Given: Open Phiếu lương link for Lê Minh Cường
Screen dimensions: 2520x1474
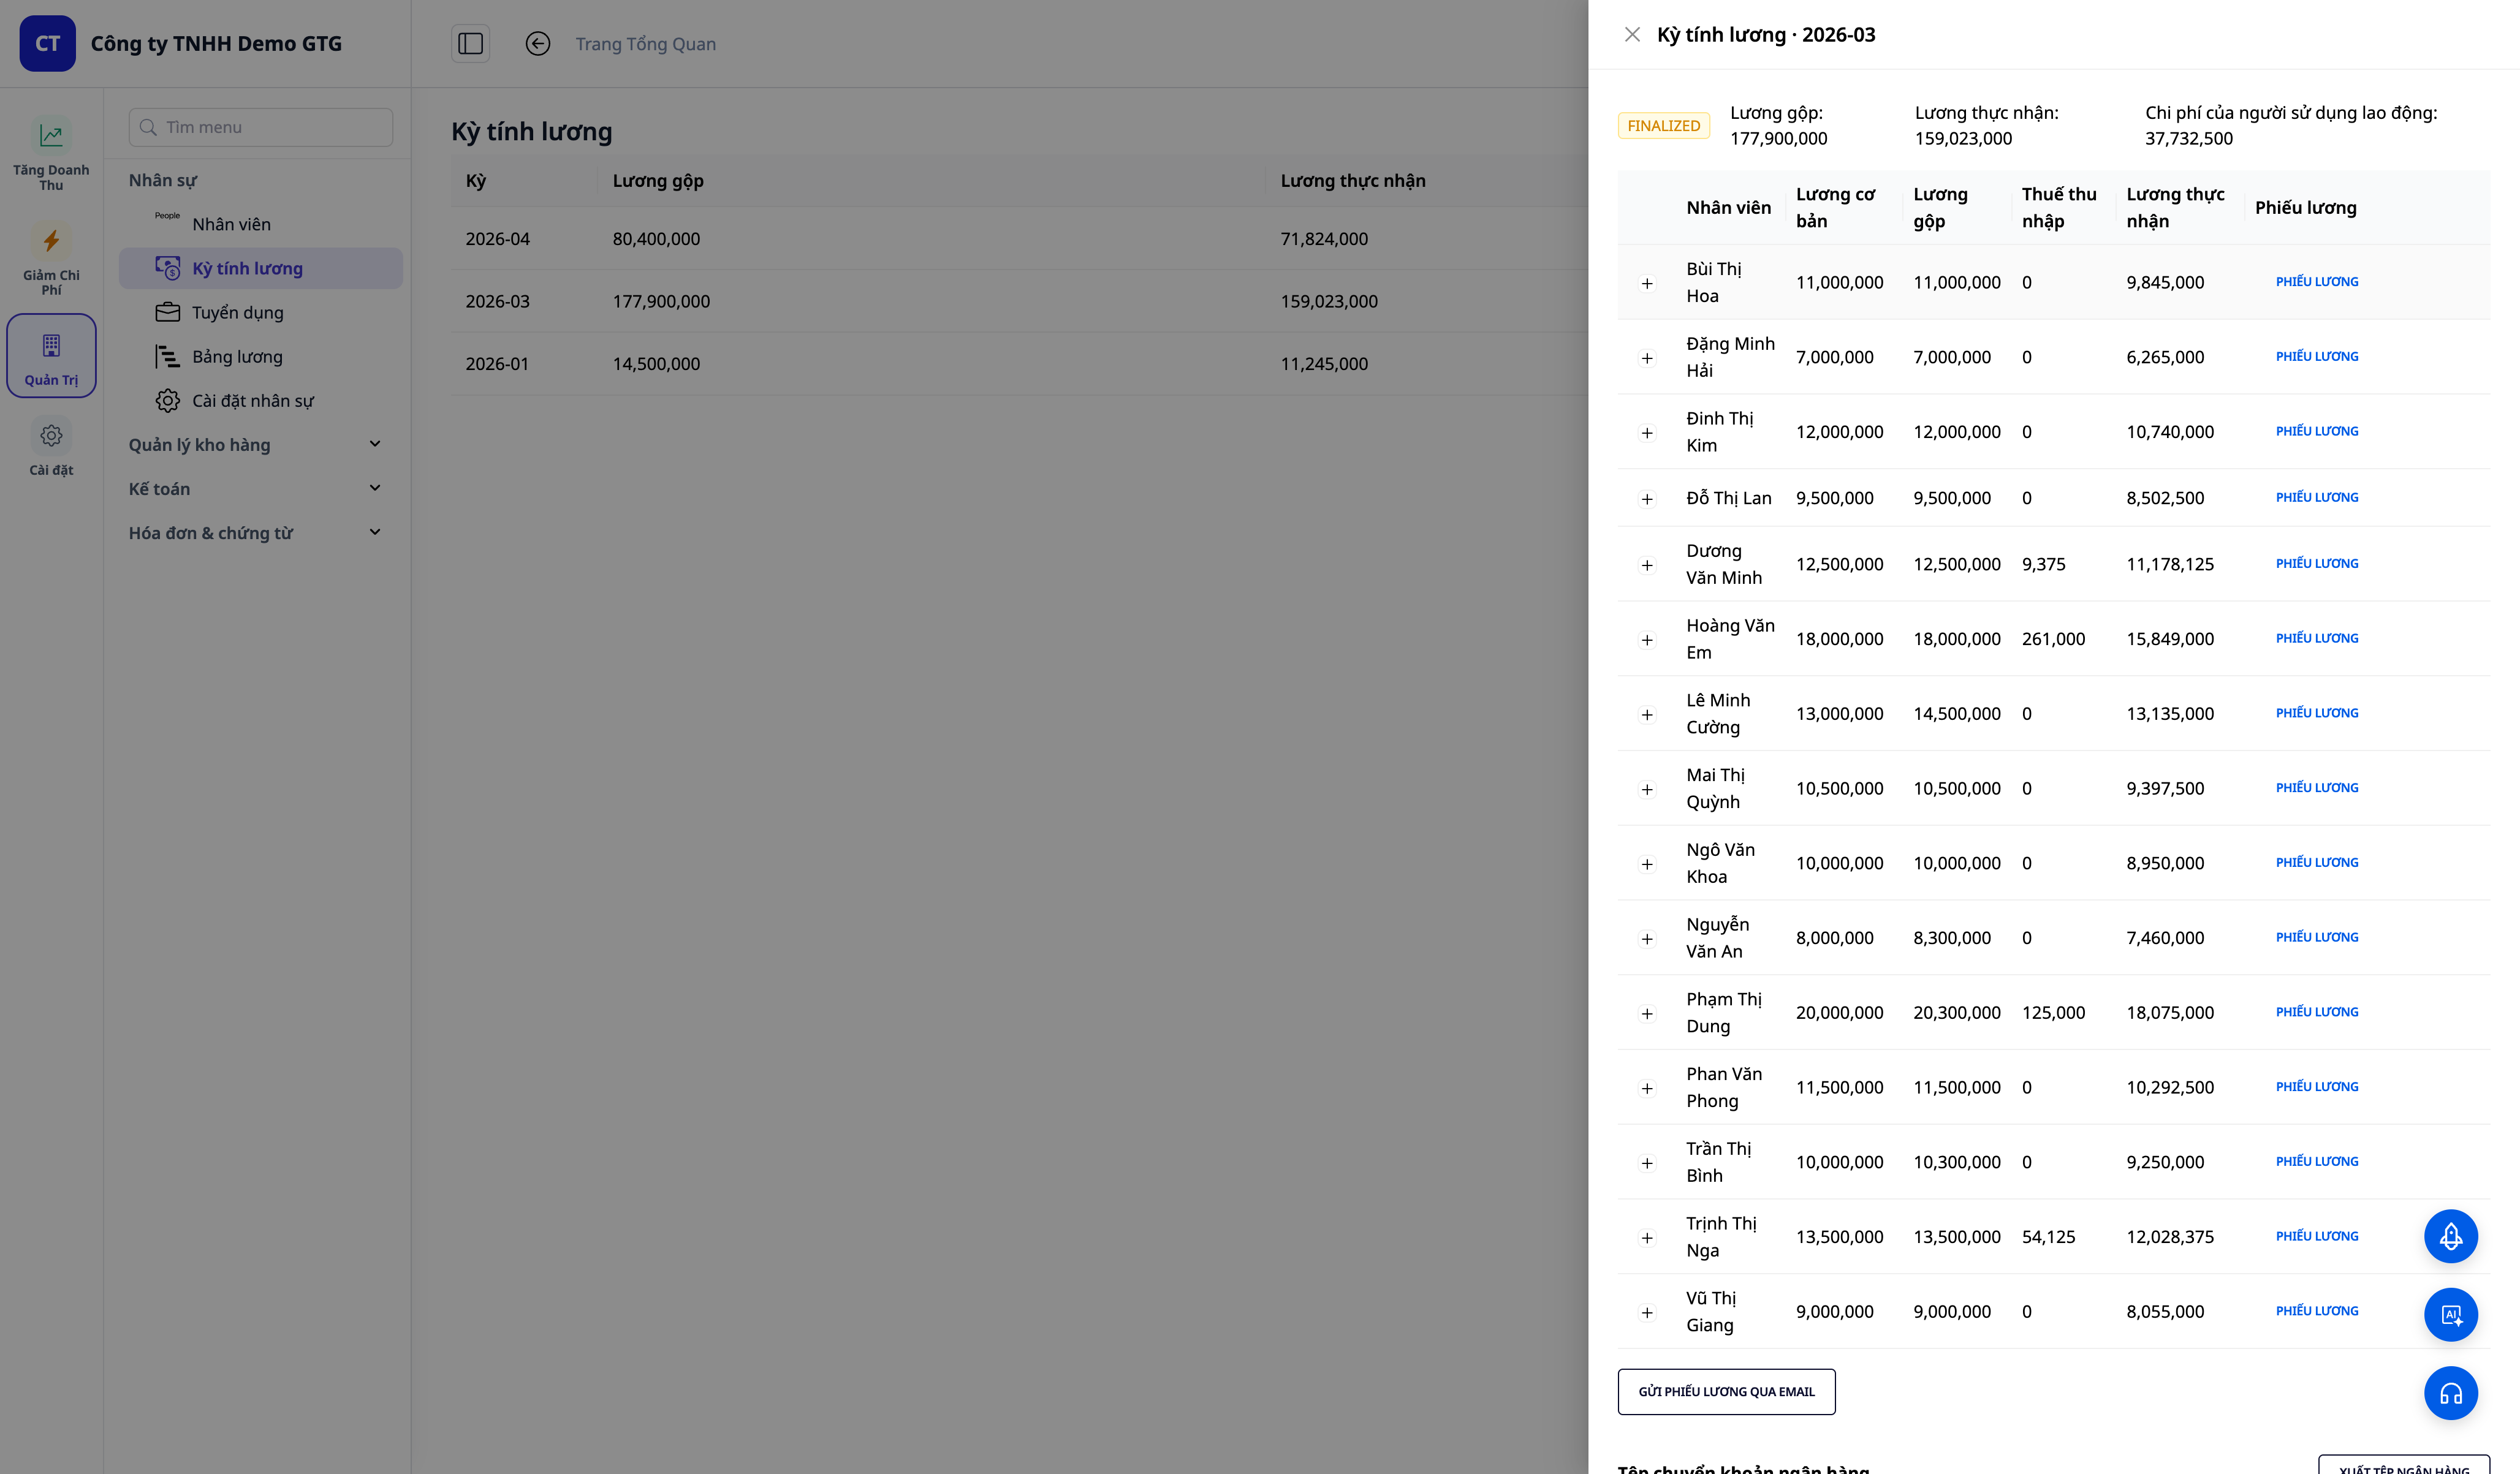Looking at the screenshot, I should coord(2316,713).
